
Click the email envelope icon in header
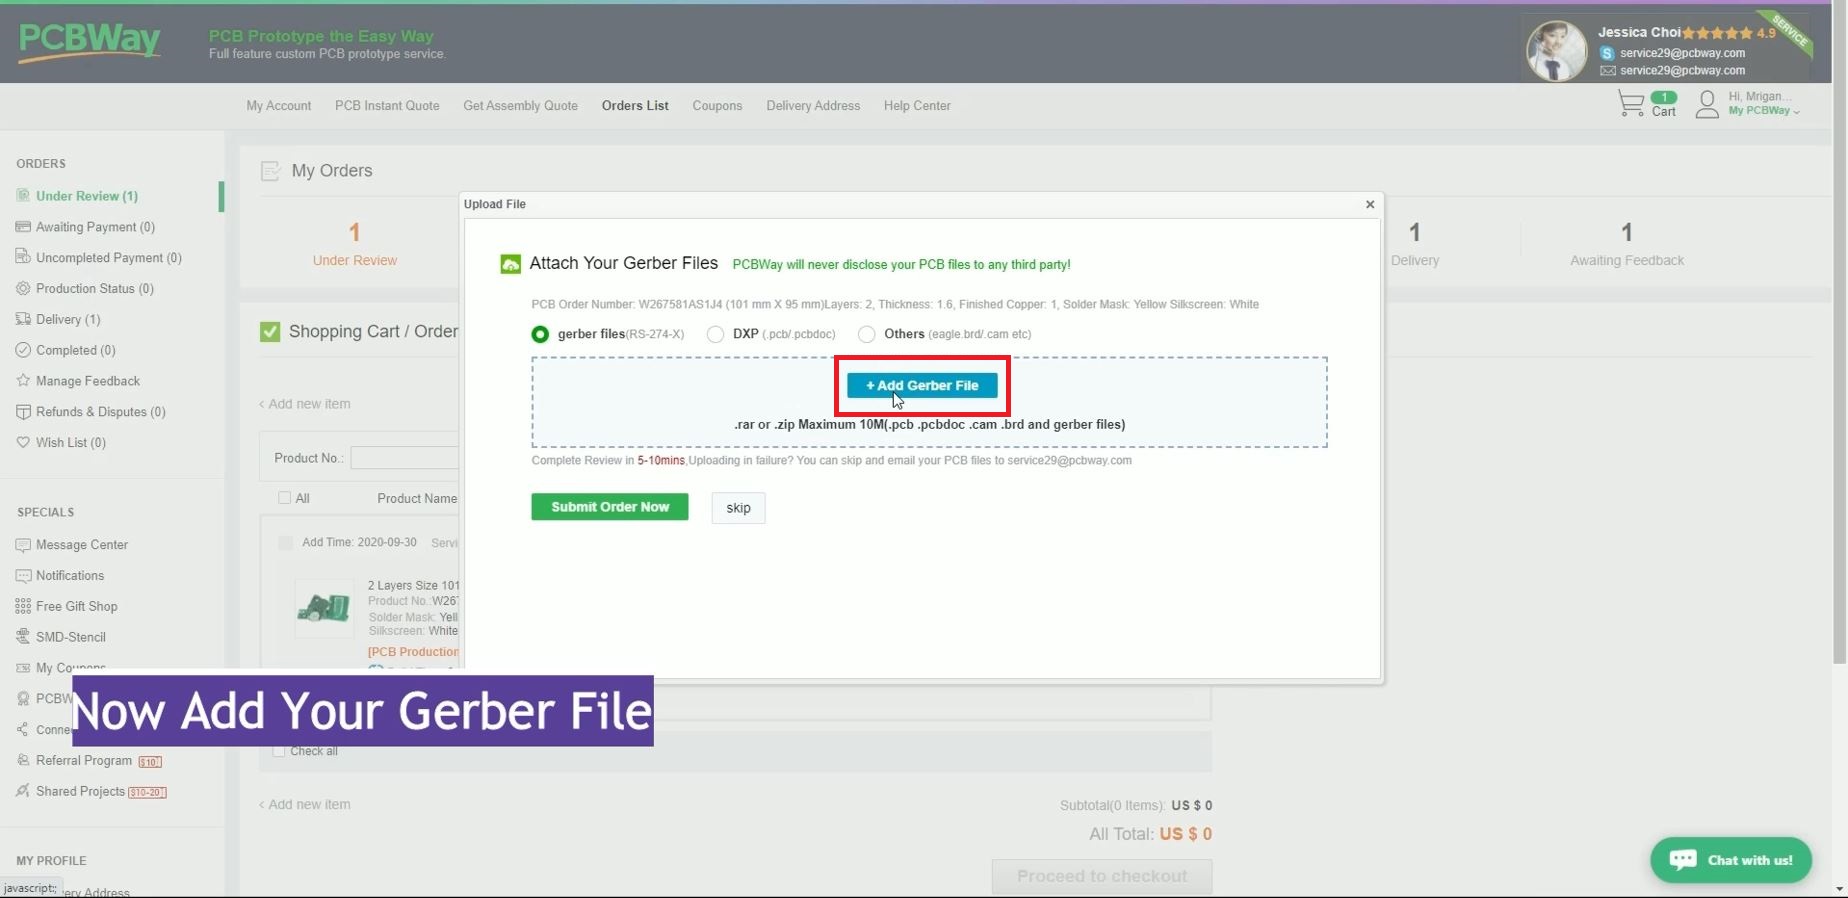click(1607, 71)
